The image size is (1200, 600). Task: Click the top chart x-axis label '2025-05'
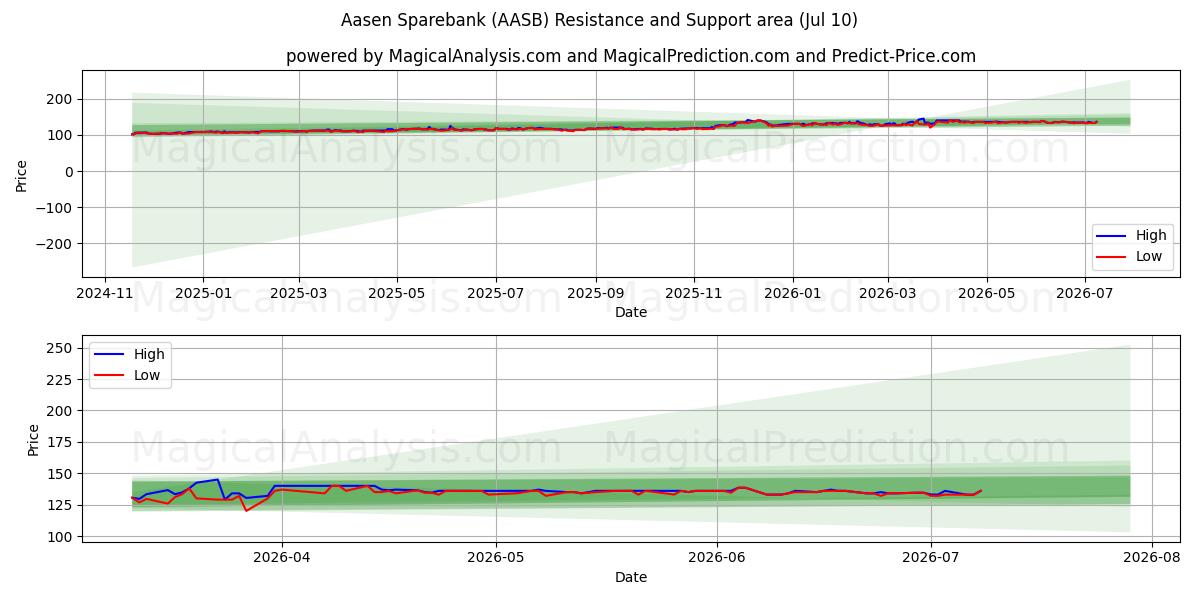click(x=397, y=295)
